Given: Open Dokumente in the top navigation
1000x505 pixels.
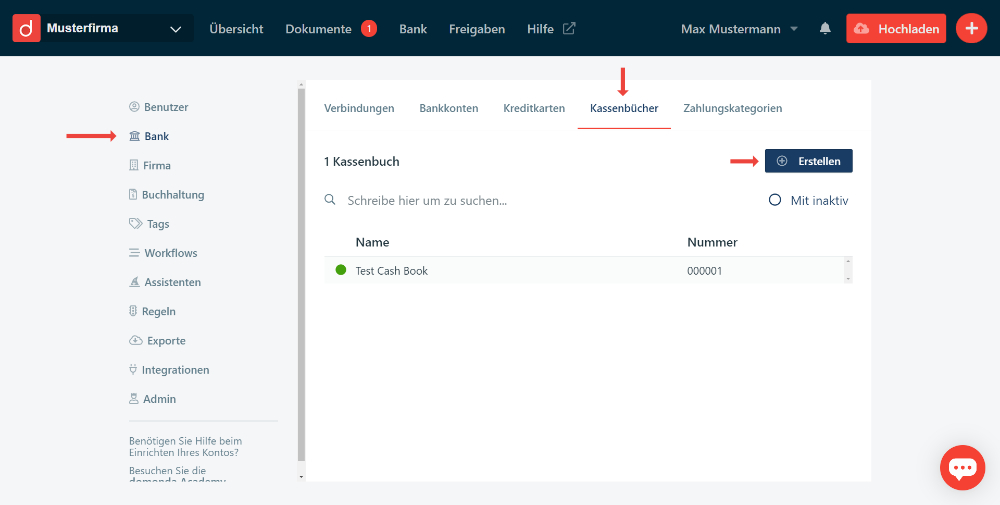Looking at the screenshot, I should click(x=318, y=29).
